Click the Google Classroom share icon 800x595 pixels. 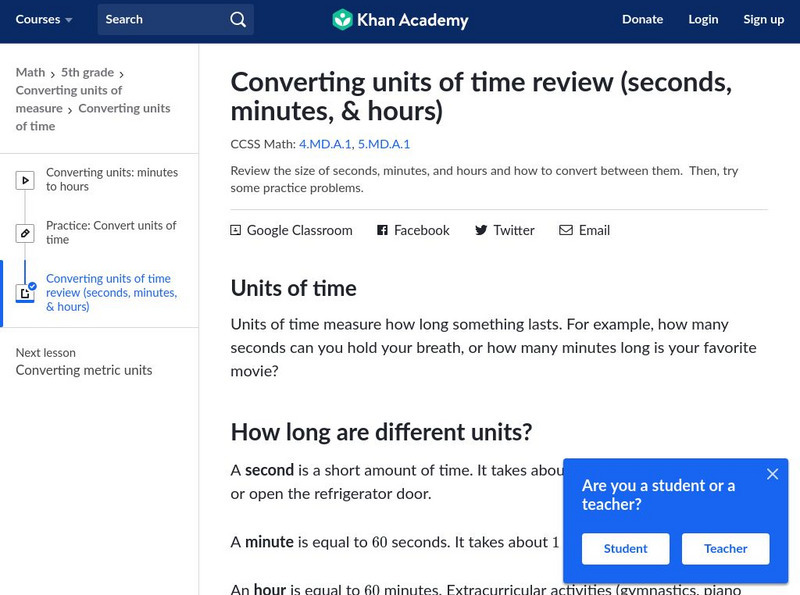[235, 230]
